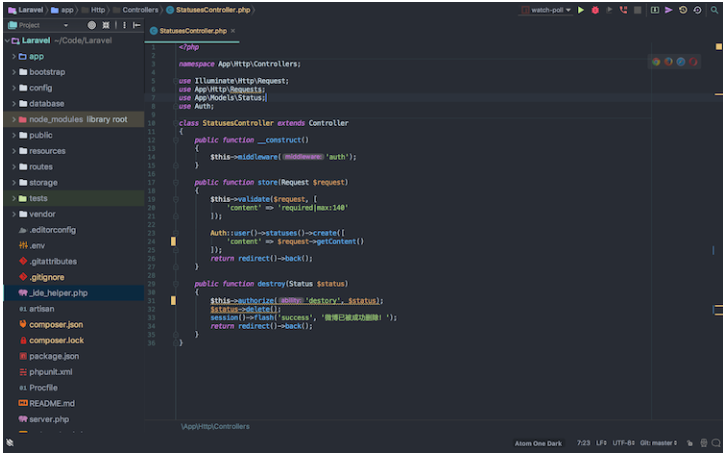Viewport: 724px width, 456px height.
Task: Toggle the read-only lock icon
Action: (690, 443)
